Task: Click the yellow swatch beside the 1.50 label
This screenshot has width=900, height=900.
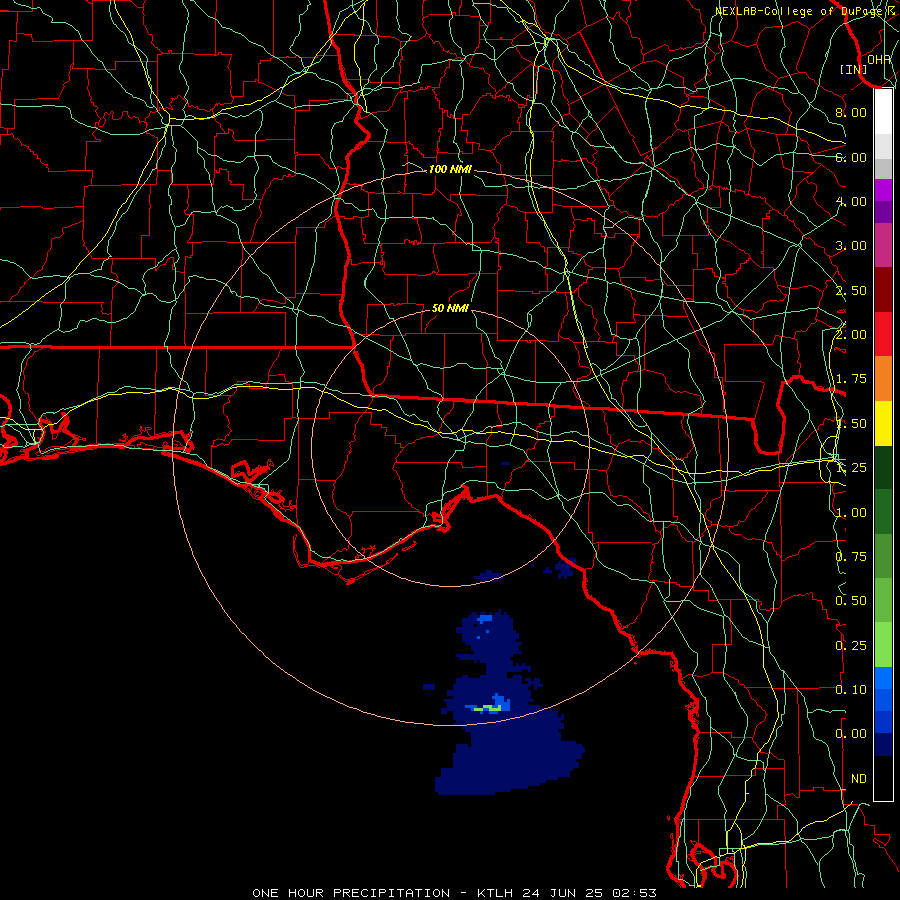Action: [x=883, y=424]
